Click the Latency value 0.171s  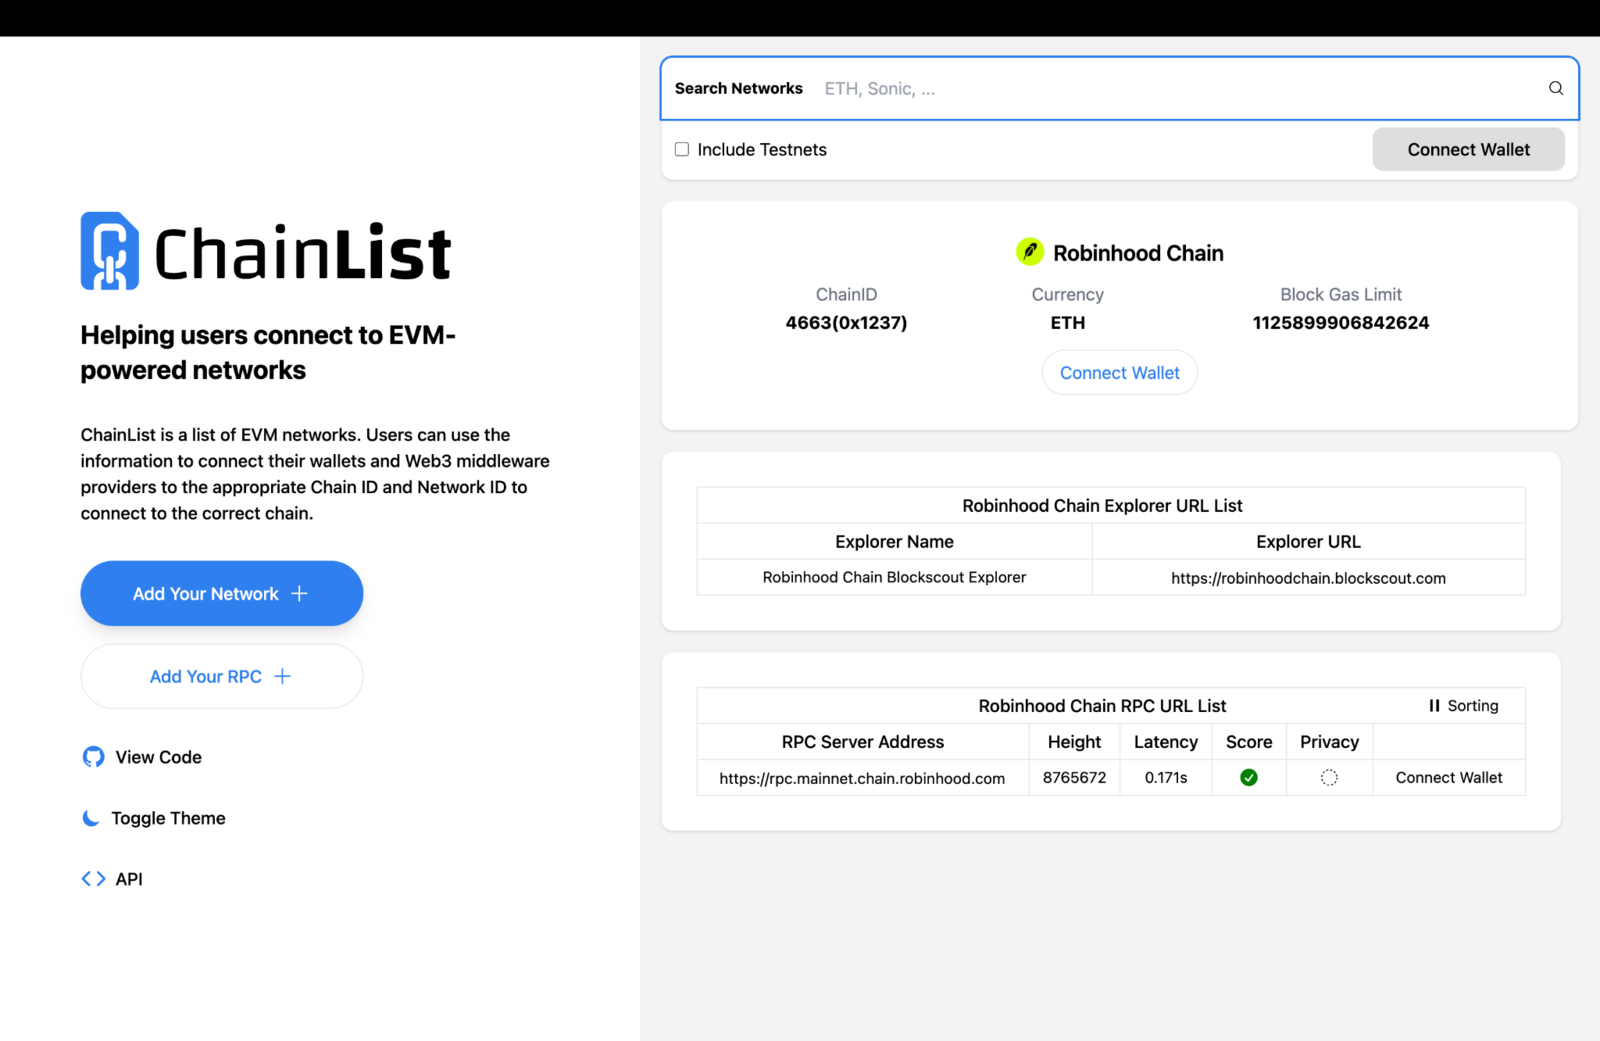(1166, 777)
